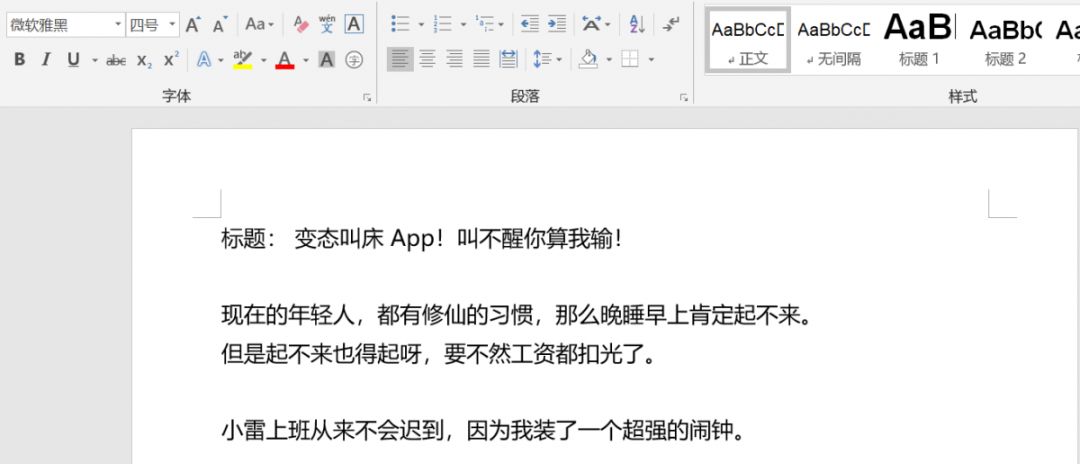Start a multilevel list

click(484, 24)
